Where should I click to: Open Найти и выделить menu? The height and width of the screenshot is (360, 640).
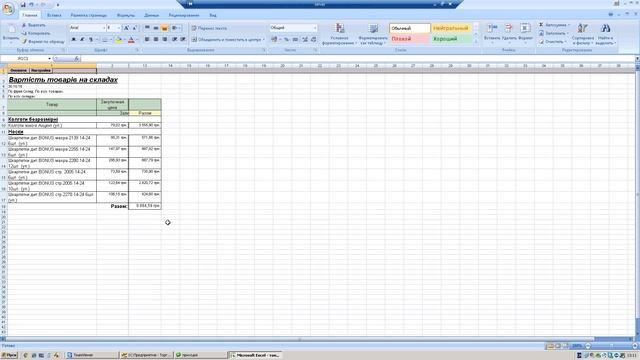[605, 34]
